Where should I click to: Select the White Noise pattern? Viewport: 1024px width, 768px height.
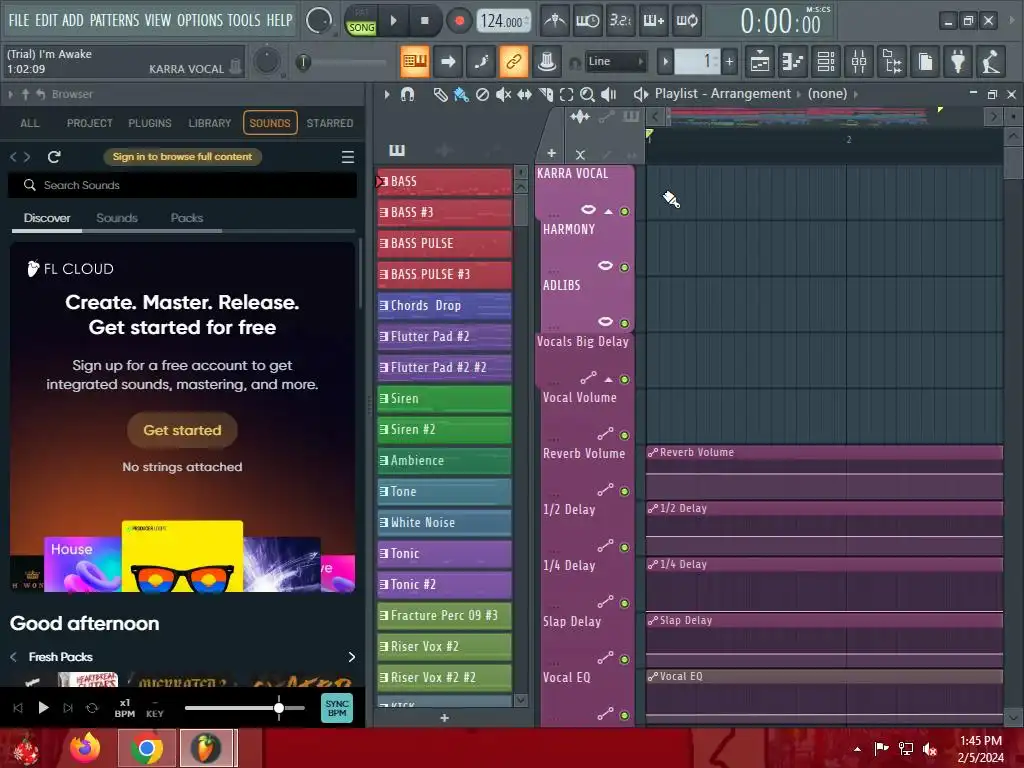[x=444, y=522]
